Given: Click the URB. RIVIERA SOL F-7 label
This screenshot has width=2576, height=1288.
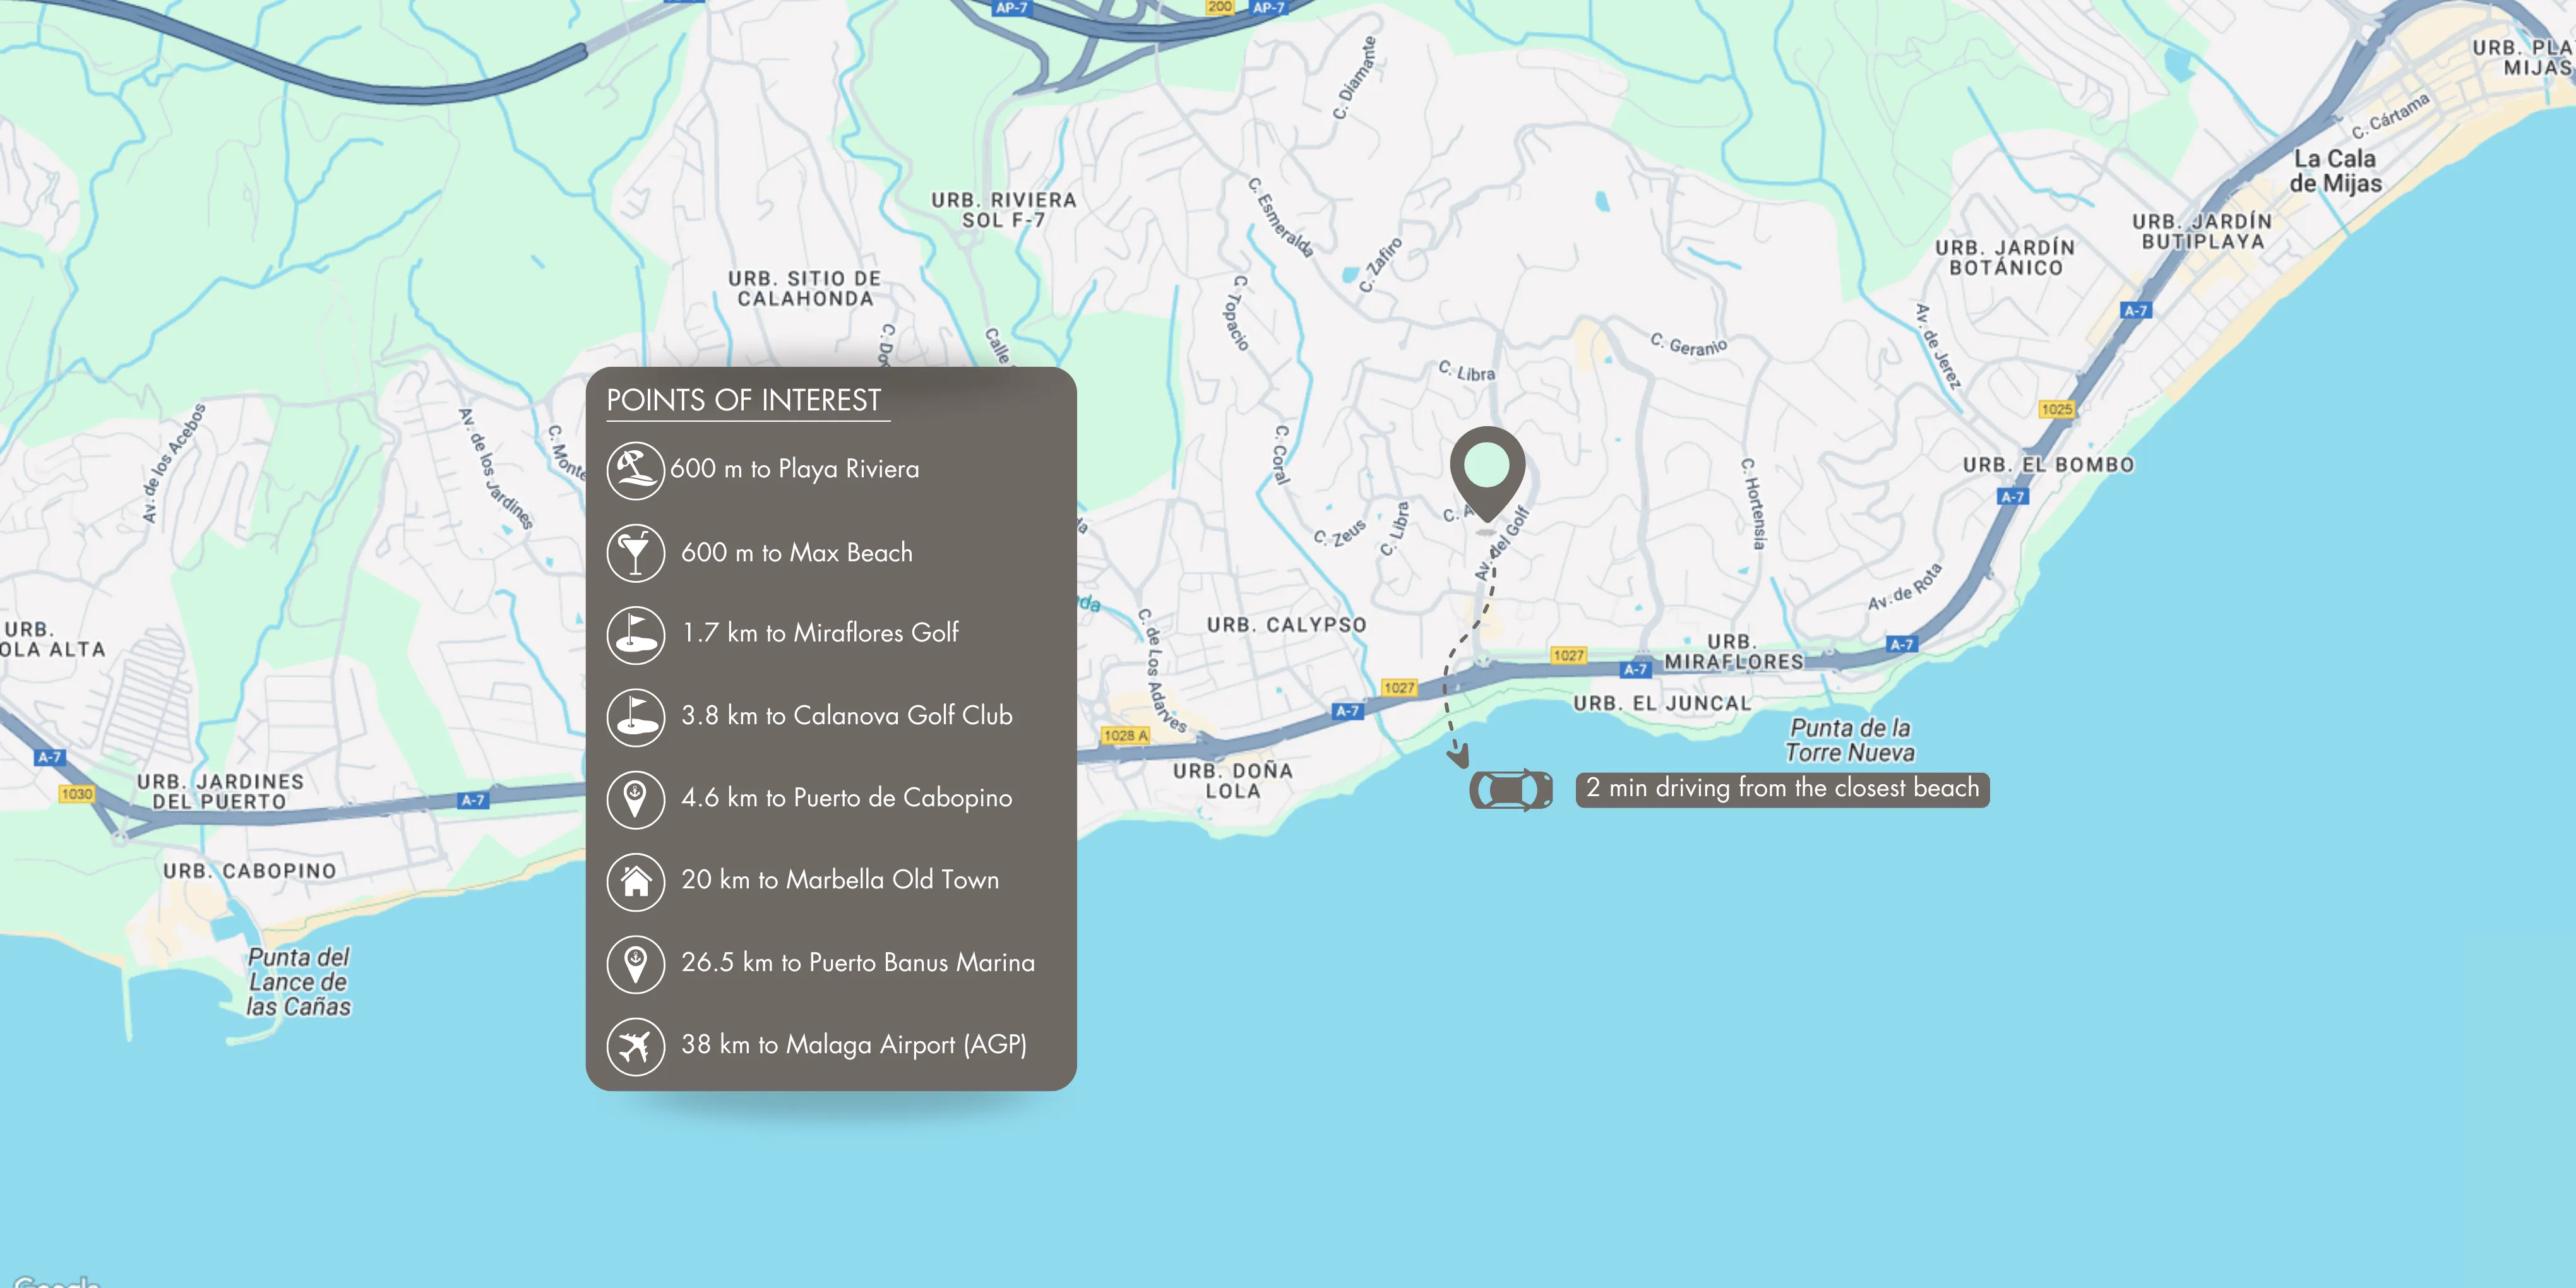Looking at the screenshot, I should point(1004,210).
